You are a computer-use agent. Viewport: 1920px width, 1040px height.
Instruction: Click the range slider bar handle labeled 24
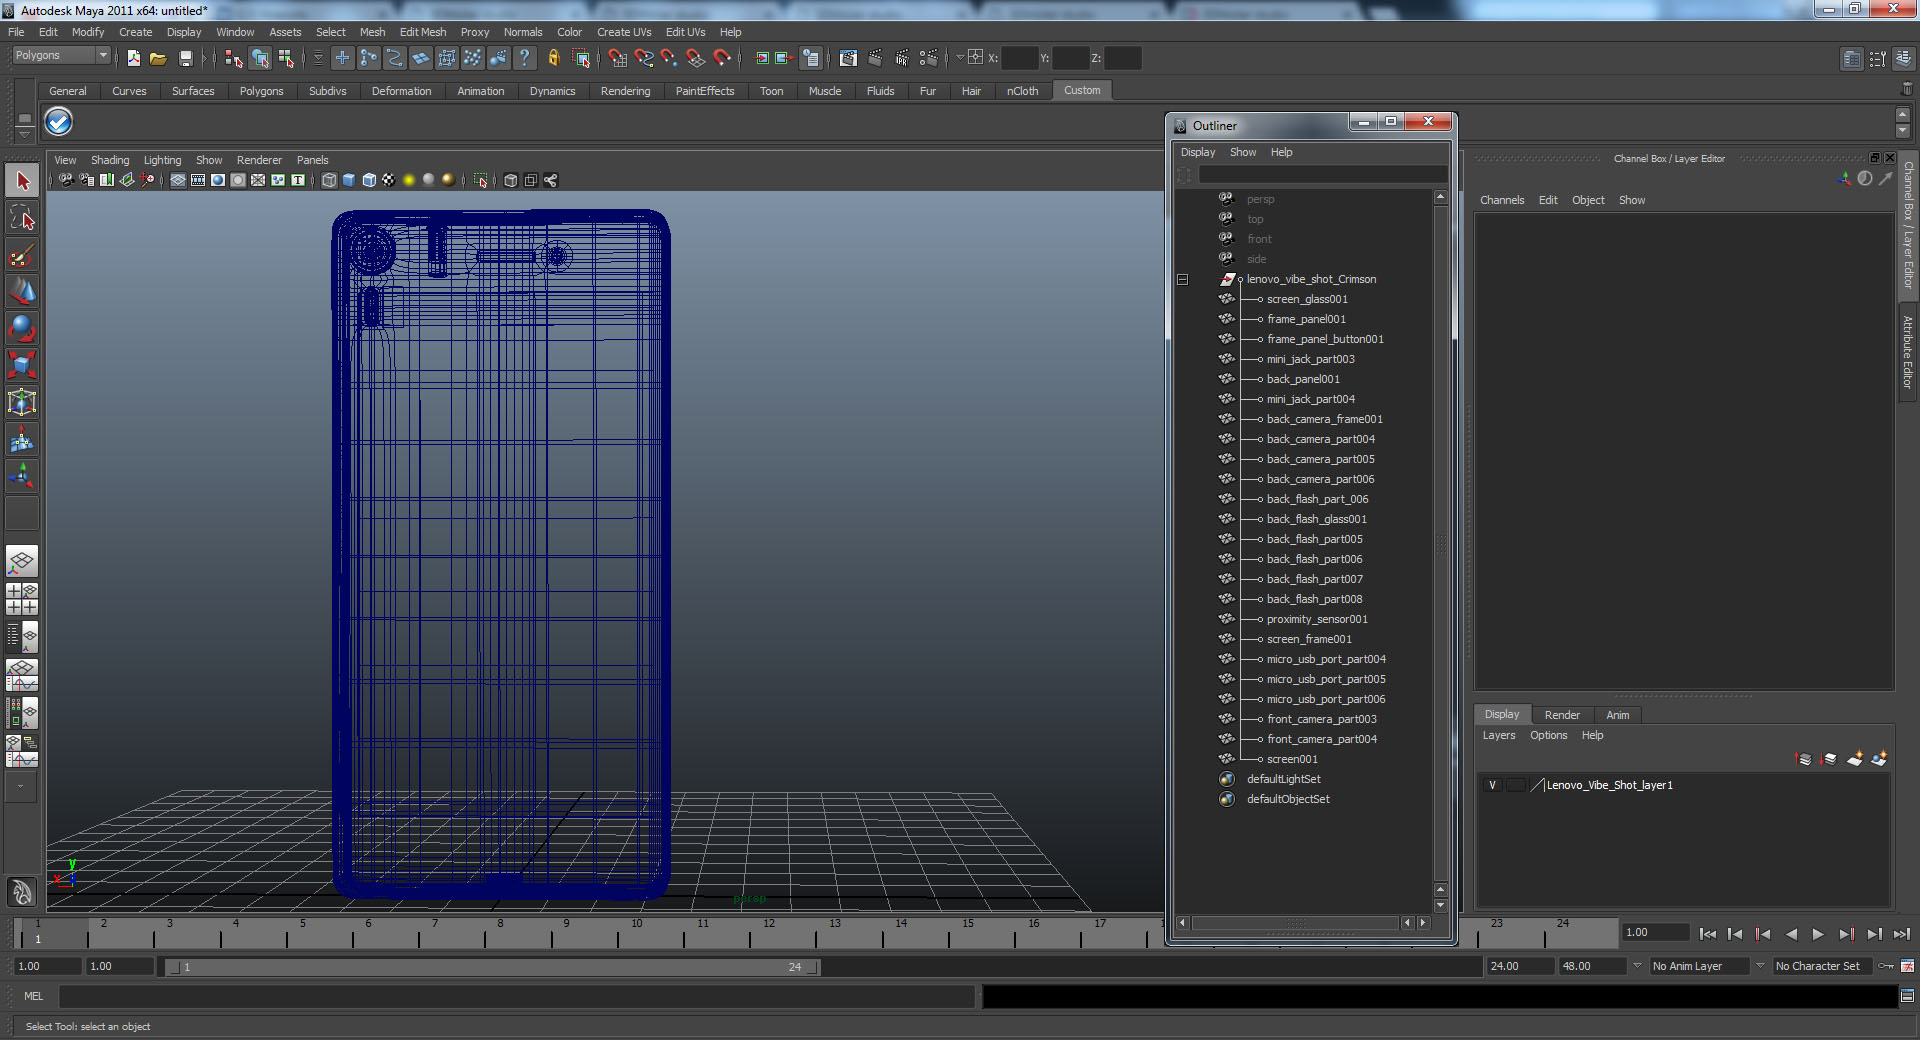pos(813,967)
